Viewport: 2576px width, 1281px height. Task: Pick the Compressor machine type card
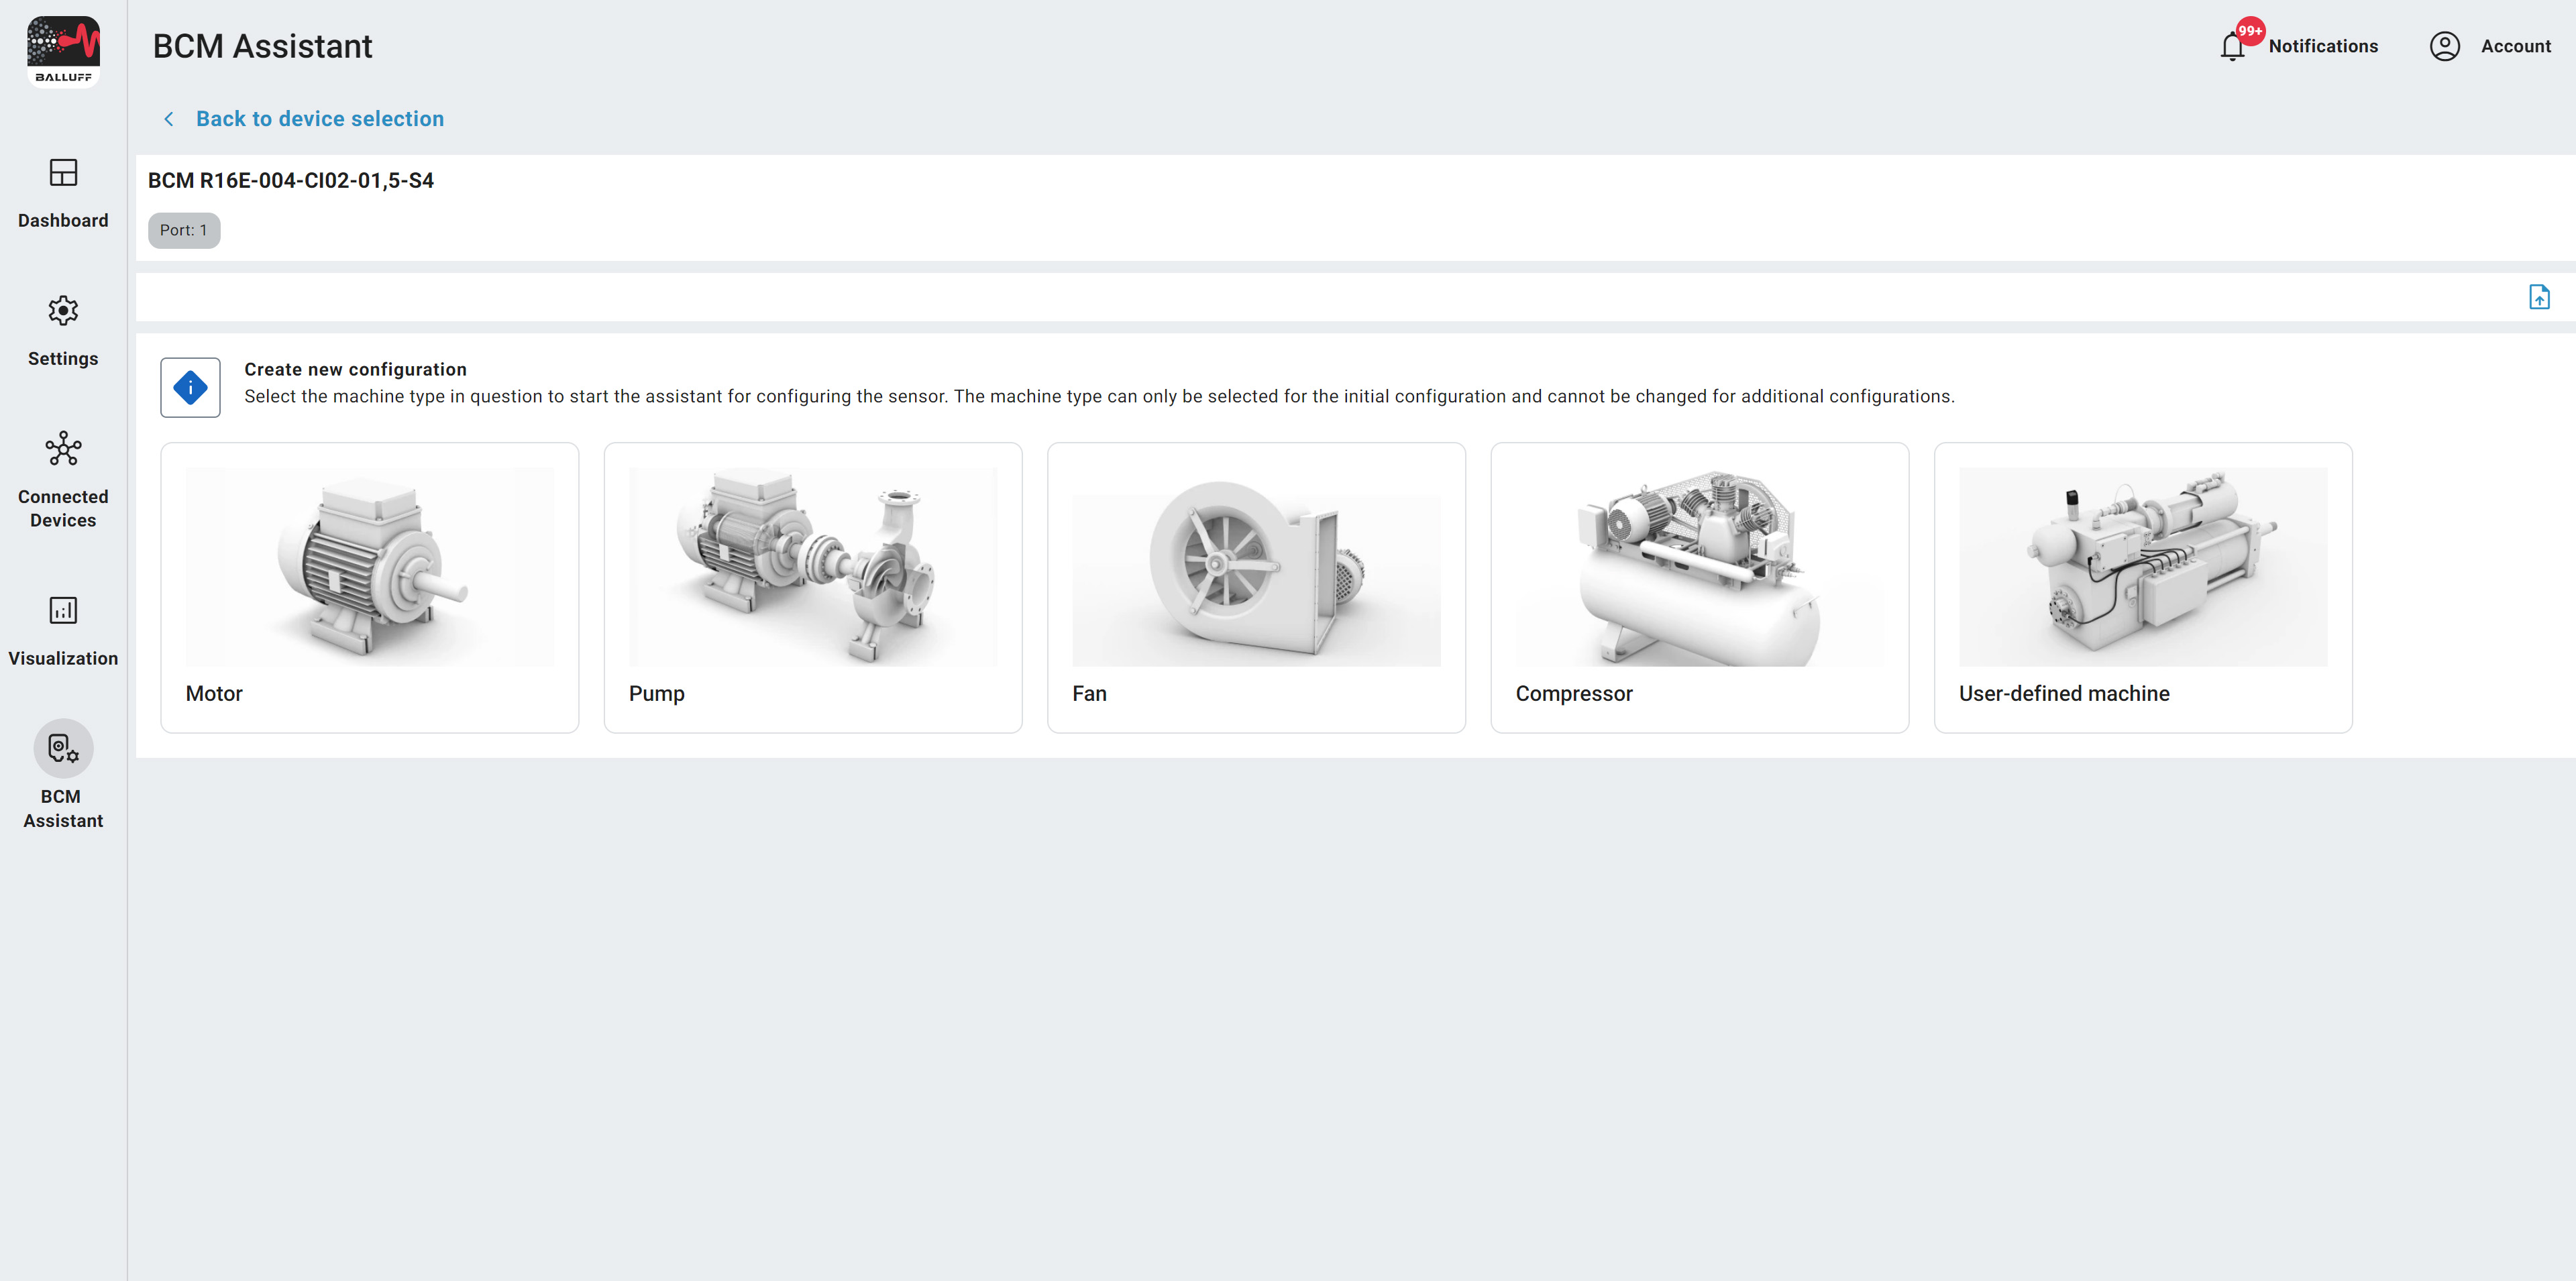(1700, 588)
